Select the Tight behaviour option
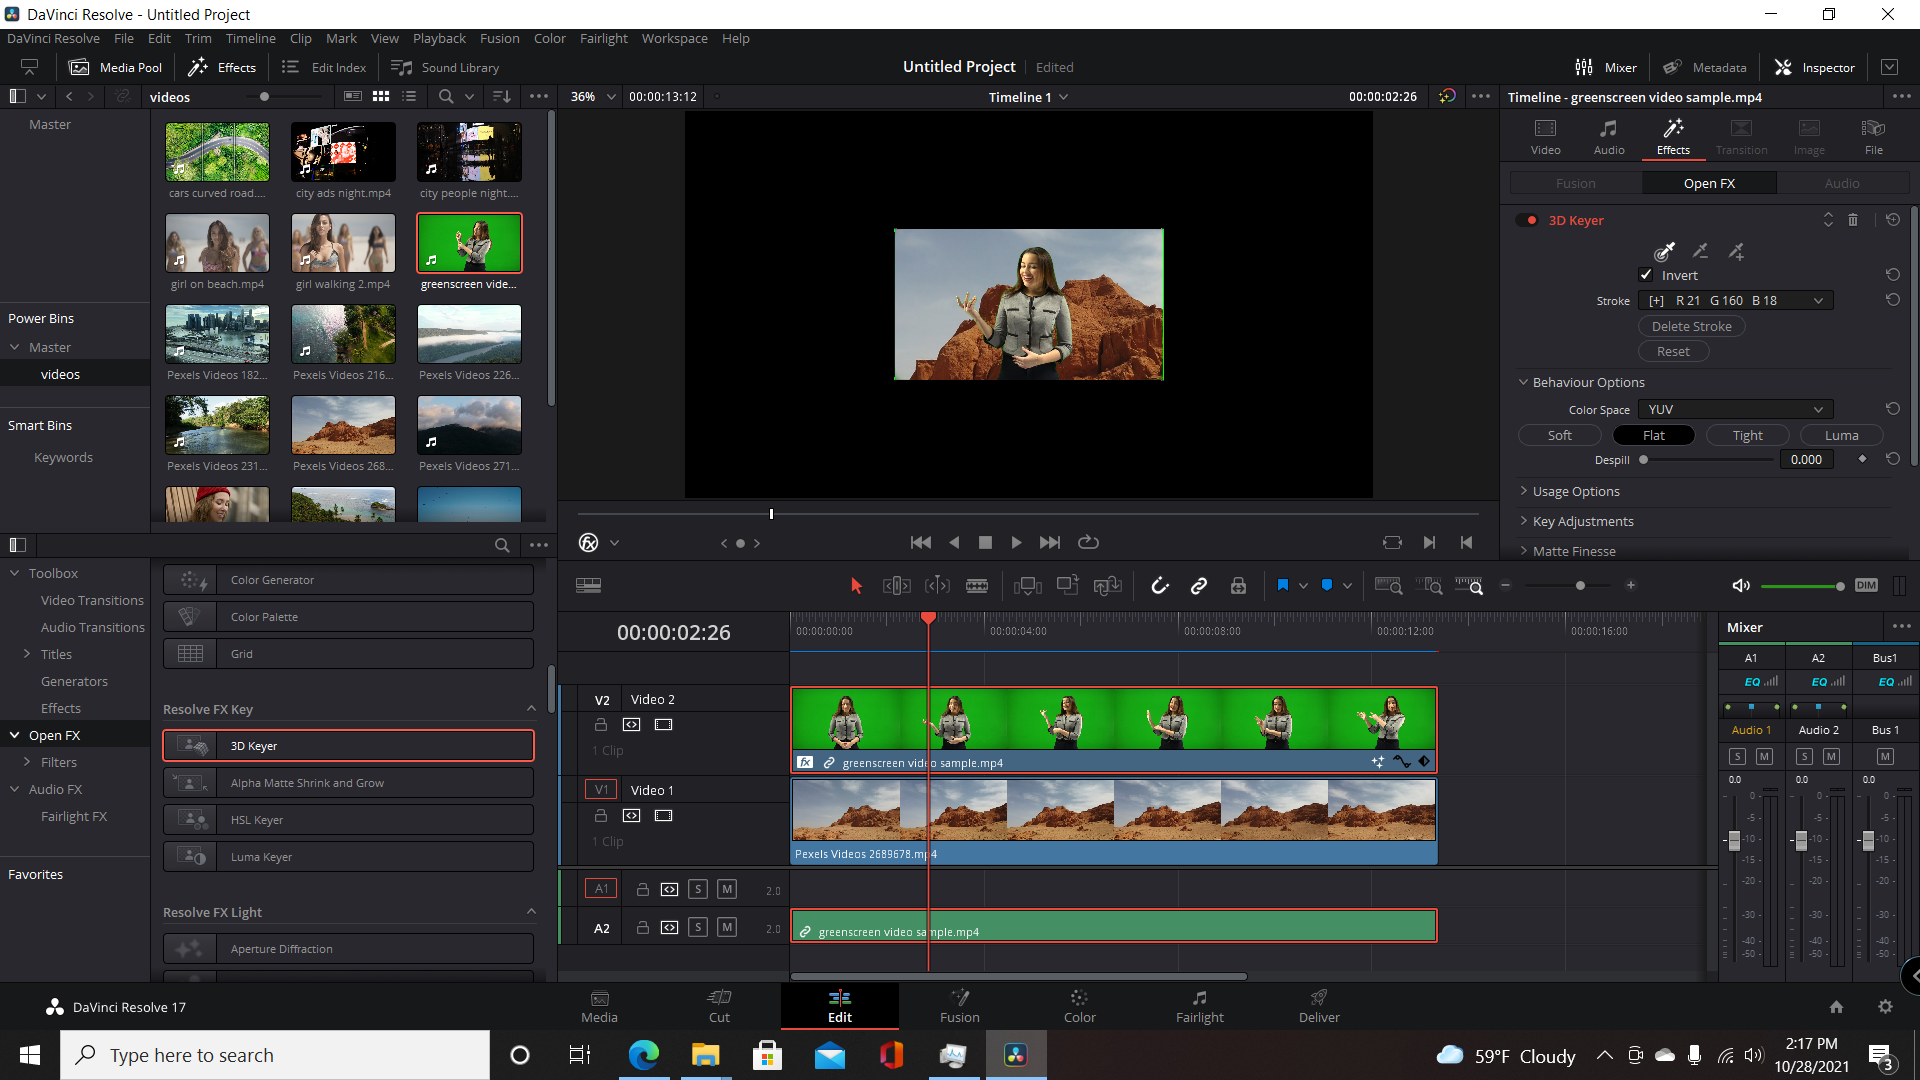 [1747, 436]
